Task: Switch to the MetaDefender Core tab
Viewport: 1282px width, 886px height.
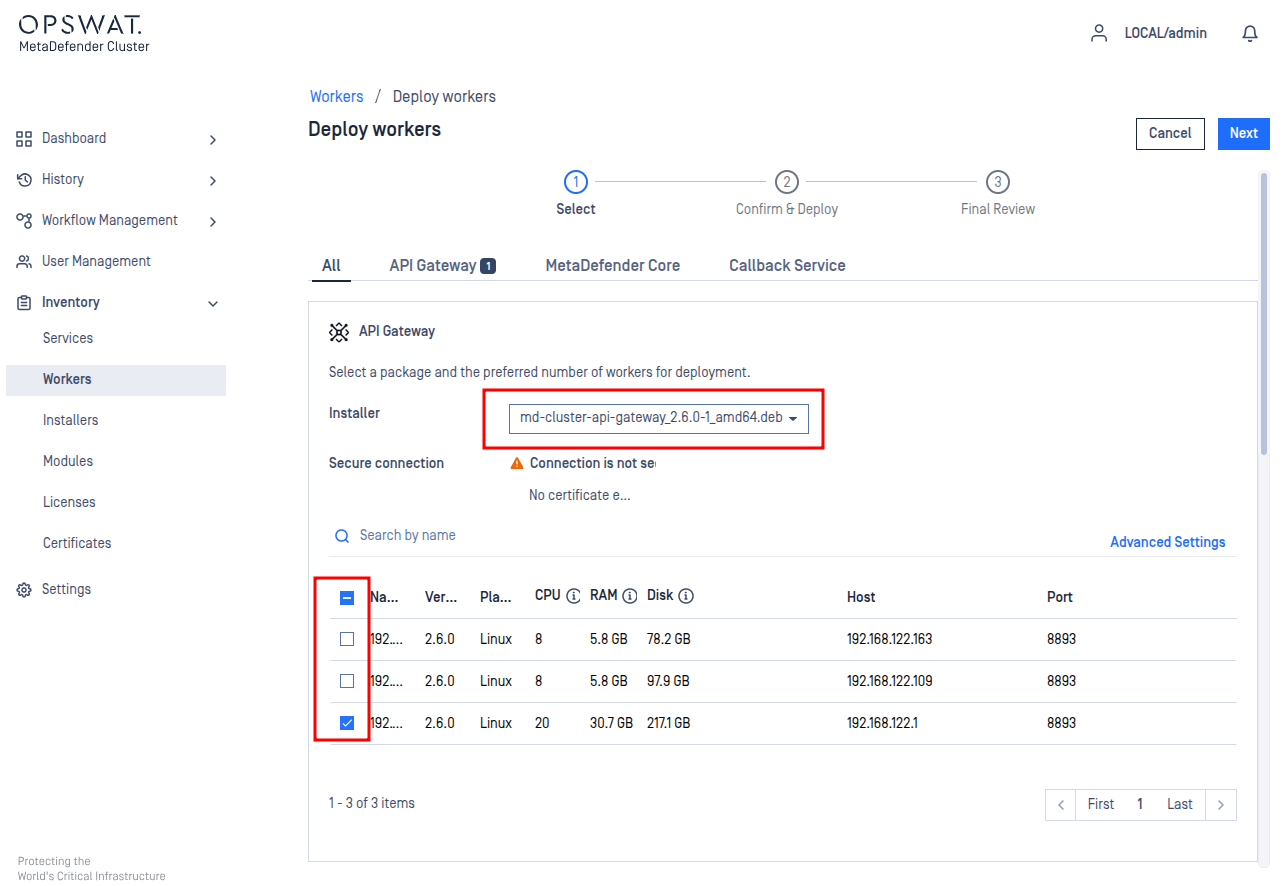Action: click(612, 266)
